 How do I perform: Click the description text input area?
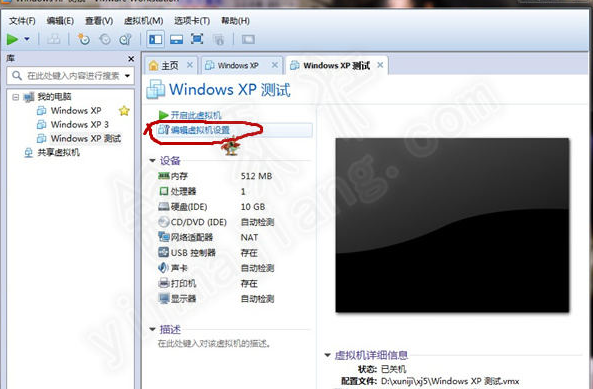coord(214,343)
